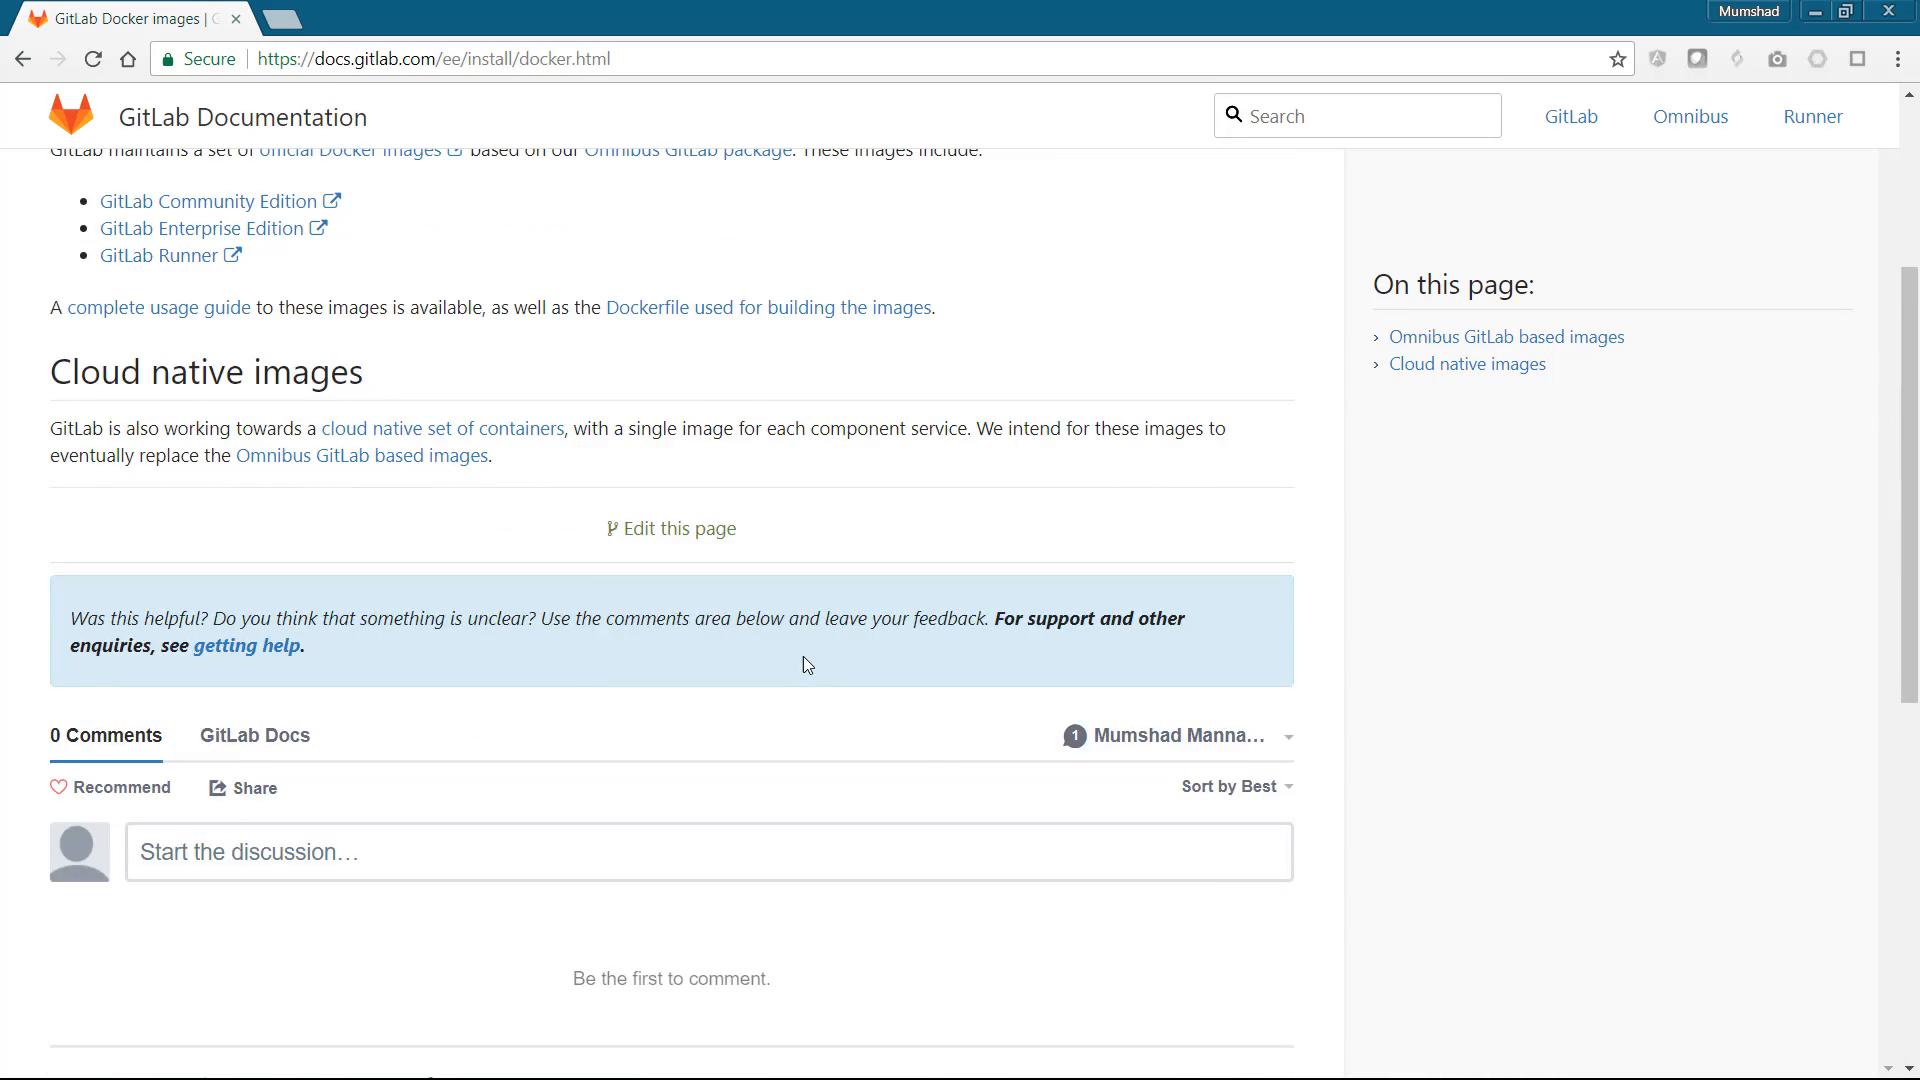Jump to Cloud native images in sidebar
Screen dimensions: 1920x1080
tap(1467, 364)
